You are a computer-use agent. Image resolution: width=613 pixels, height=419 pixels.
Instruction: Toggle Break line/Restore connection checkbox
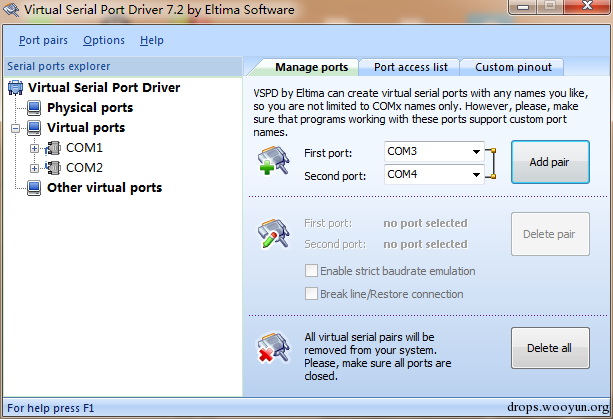click(311, 294)
